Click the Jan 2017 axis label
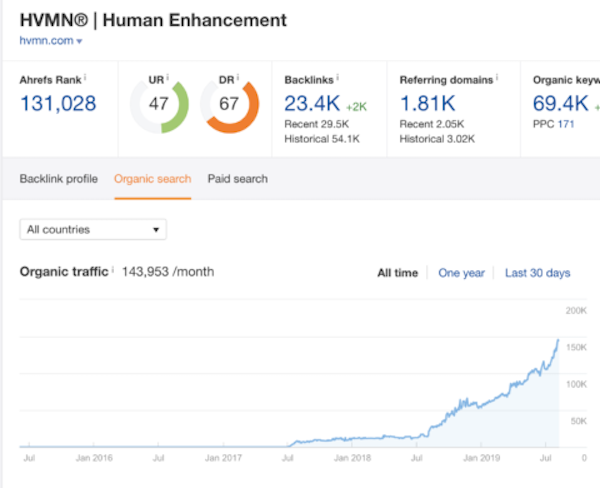The image size is (600, 488). (x=223, y=458)
